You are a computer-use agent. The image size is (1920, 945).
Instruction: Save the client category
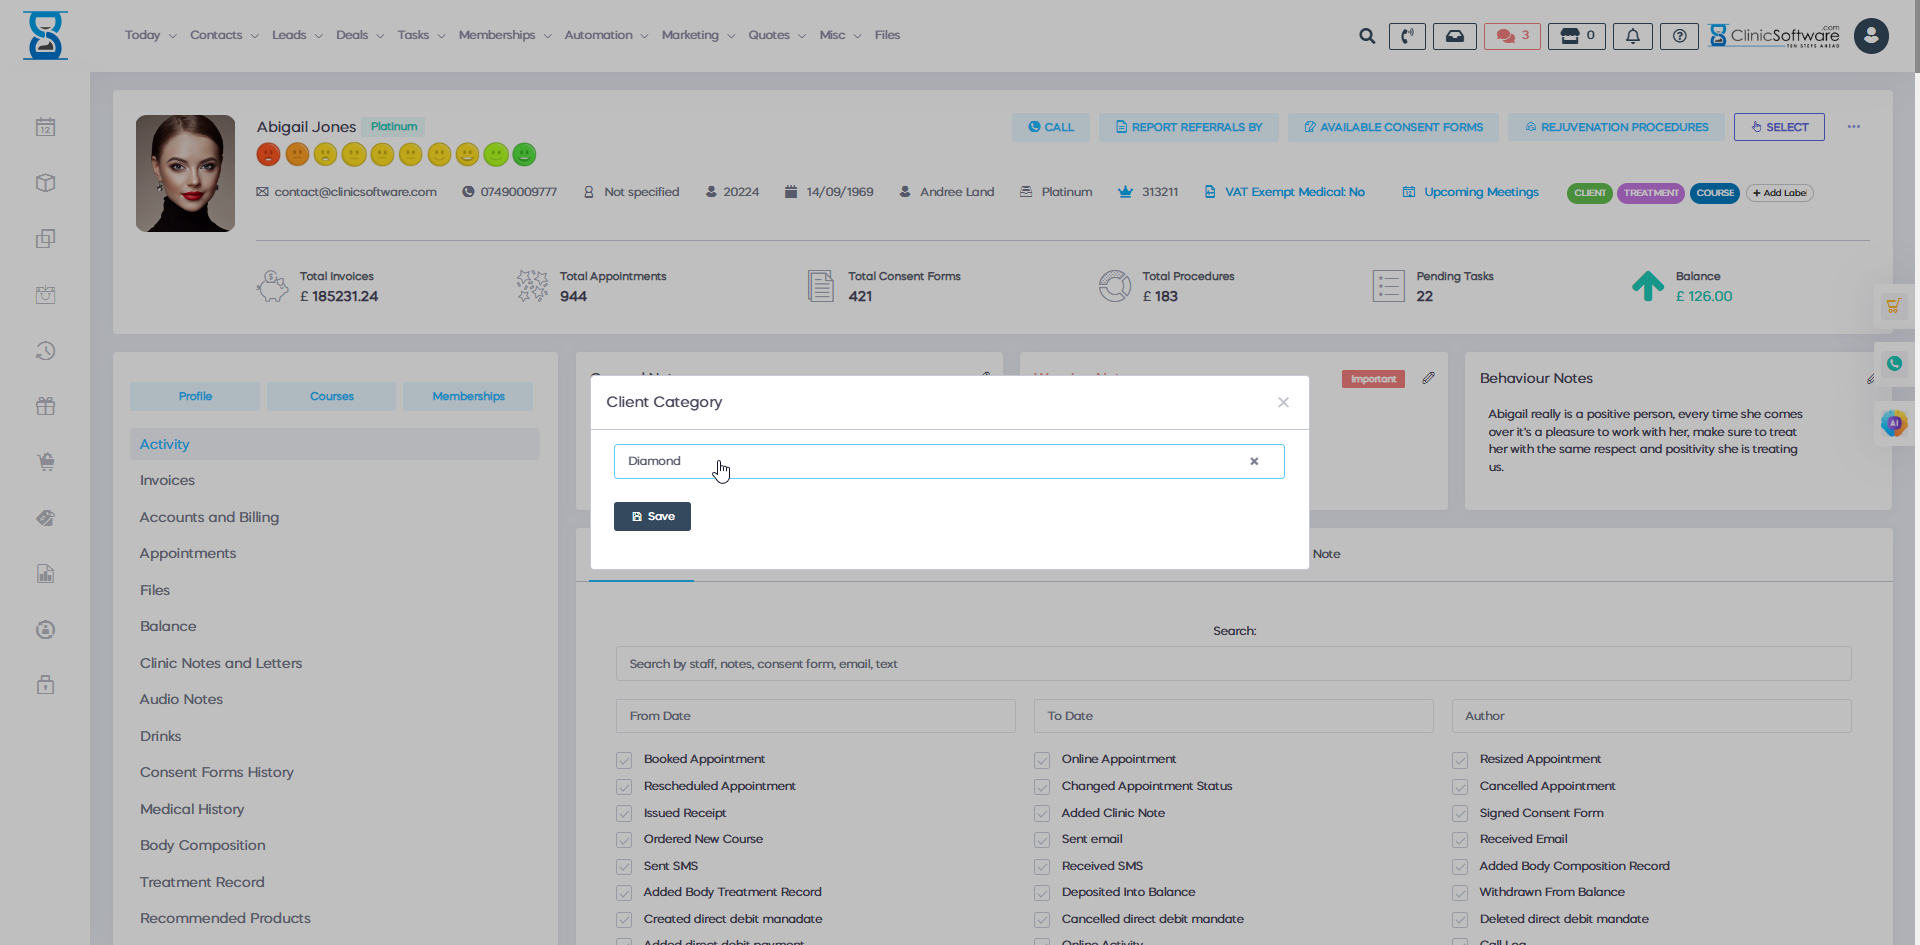click(652, 516)
